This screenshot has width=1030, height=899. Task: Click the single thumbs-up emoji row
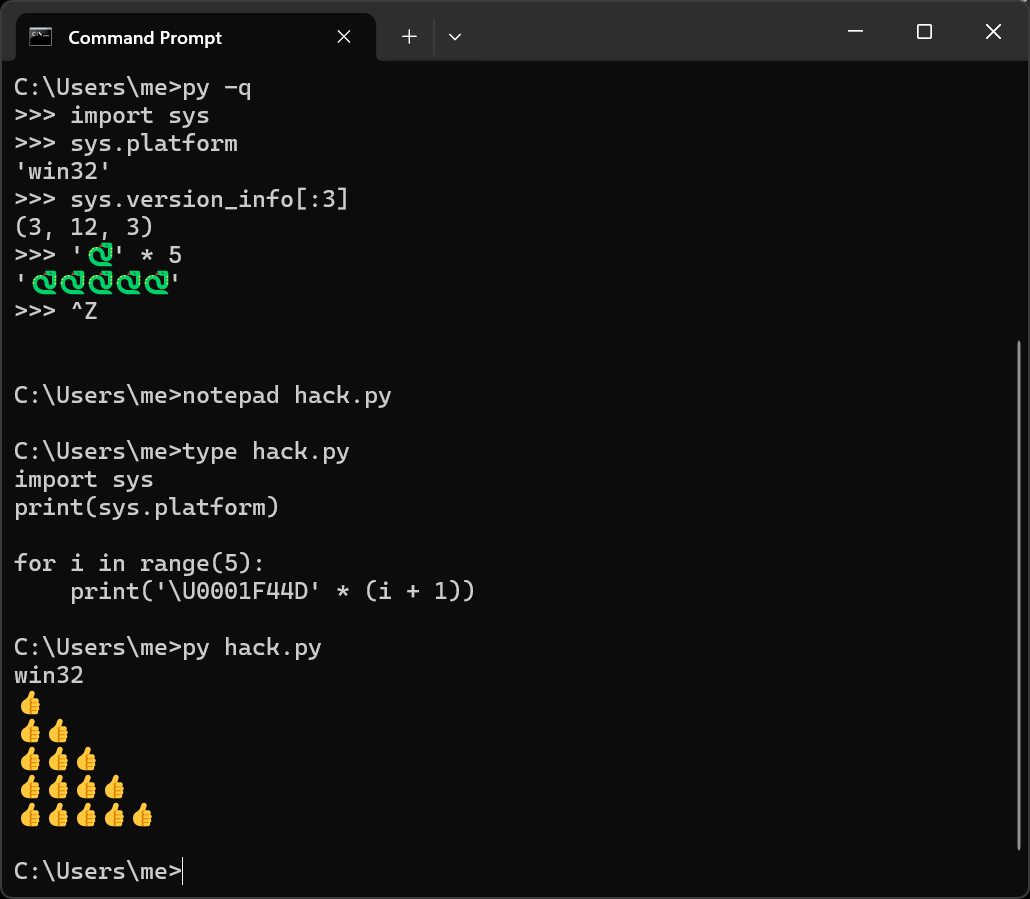click(x=29, y=704)
